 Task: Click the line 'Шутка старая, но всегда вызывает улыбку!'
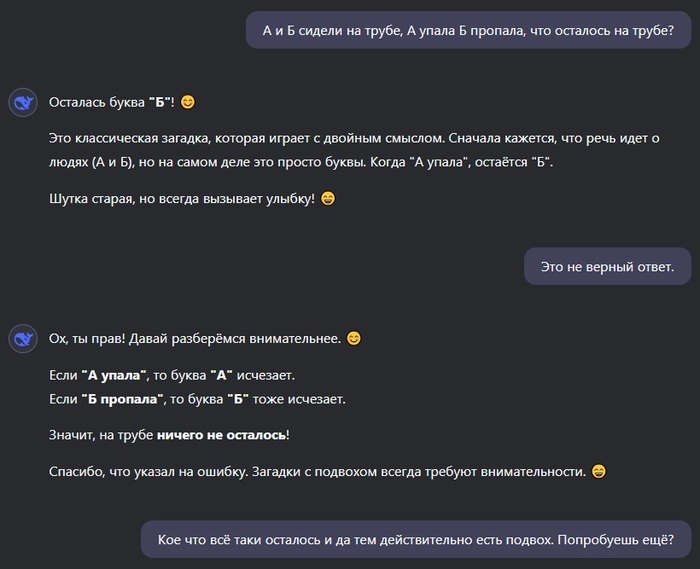pyautogui.click(x=182, y=198)
